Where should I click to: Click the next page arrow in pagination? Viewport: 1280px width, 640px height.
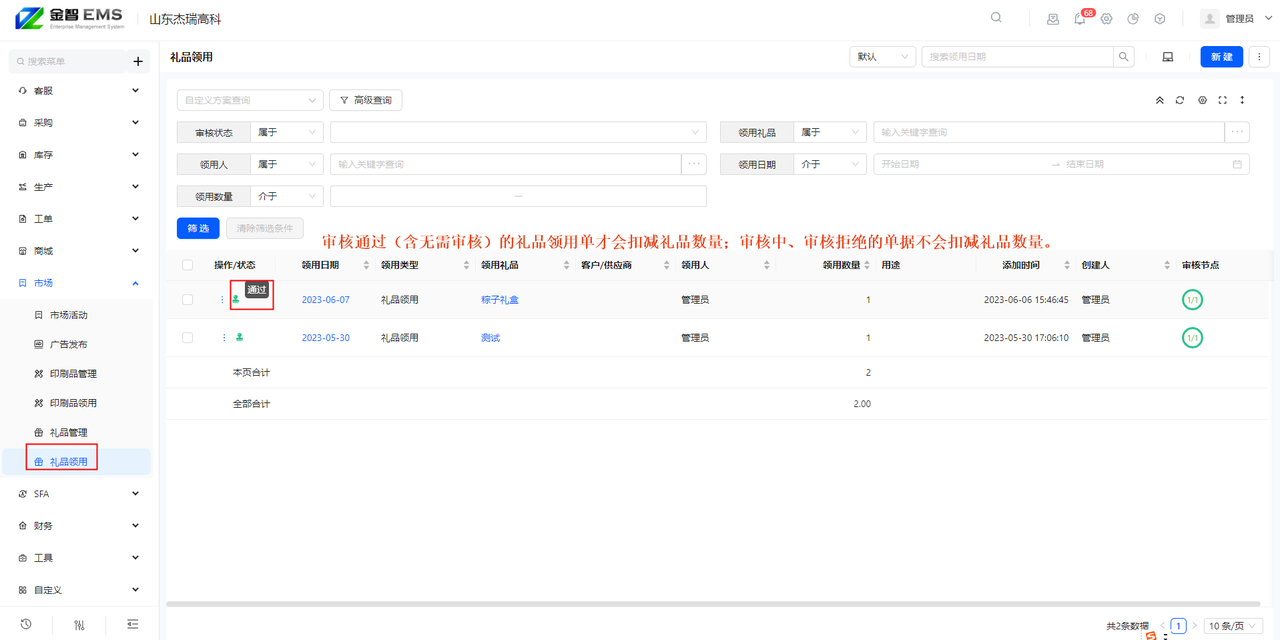pos(1194,626)
